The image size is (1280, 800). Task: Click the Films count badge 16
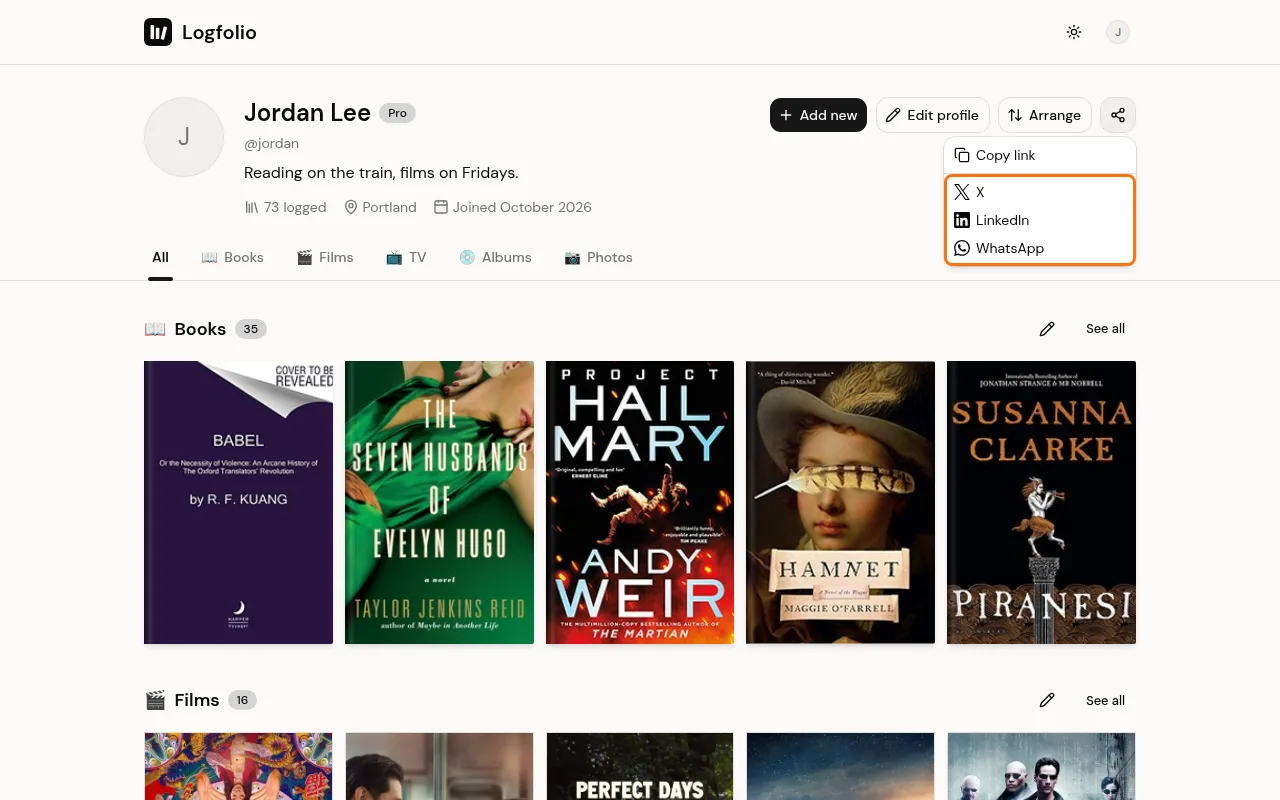(x=242, y=701)
